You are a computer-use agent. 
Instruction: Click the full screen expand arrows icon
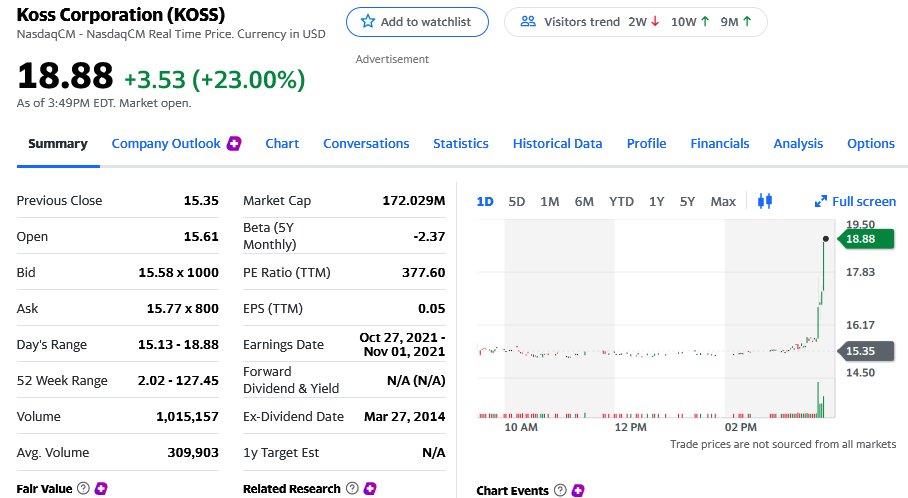pyautogui.click(x=821, y=201)
